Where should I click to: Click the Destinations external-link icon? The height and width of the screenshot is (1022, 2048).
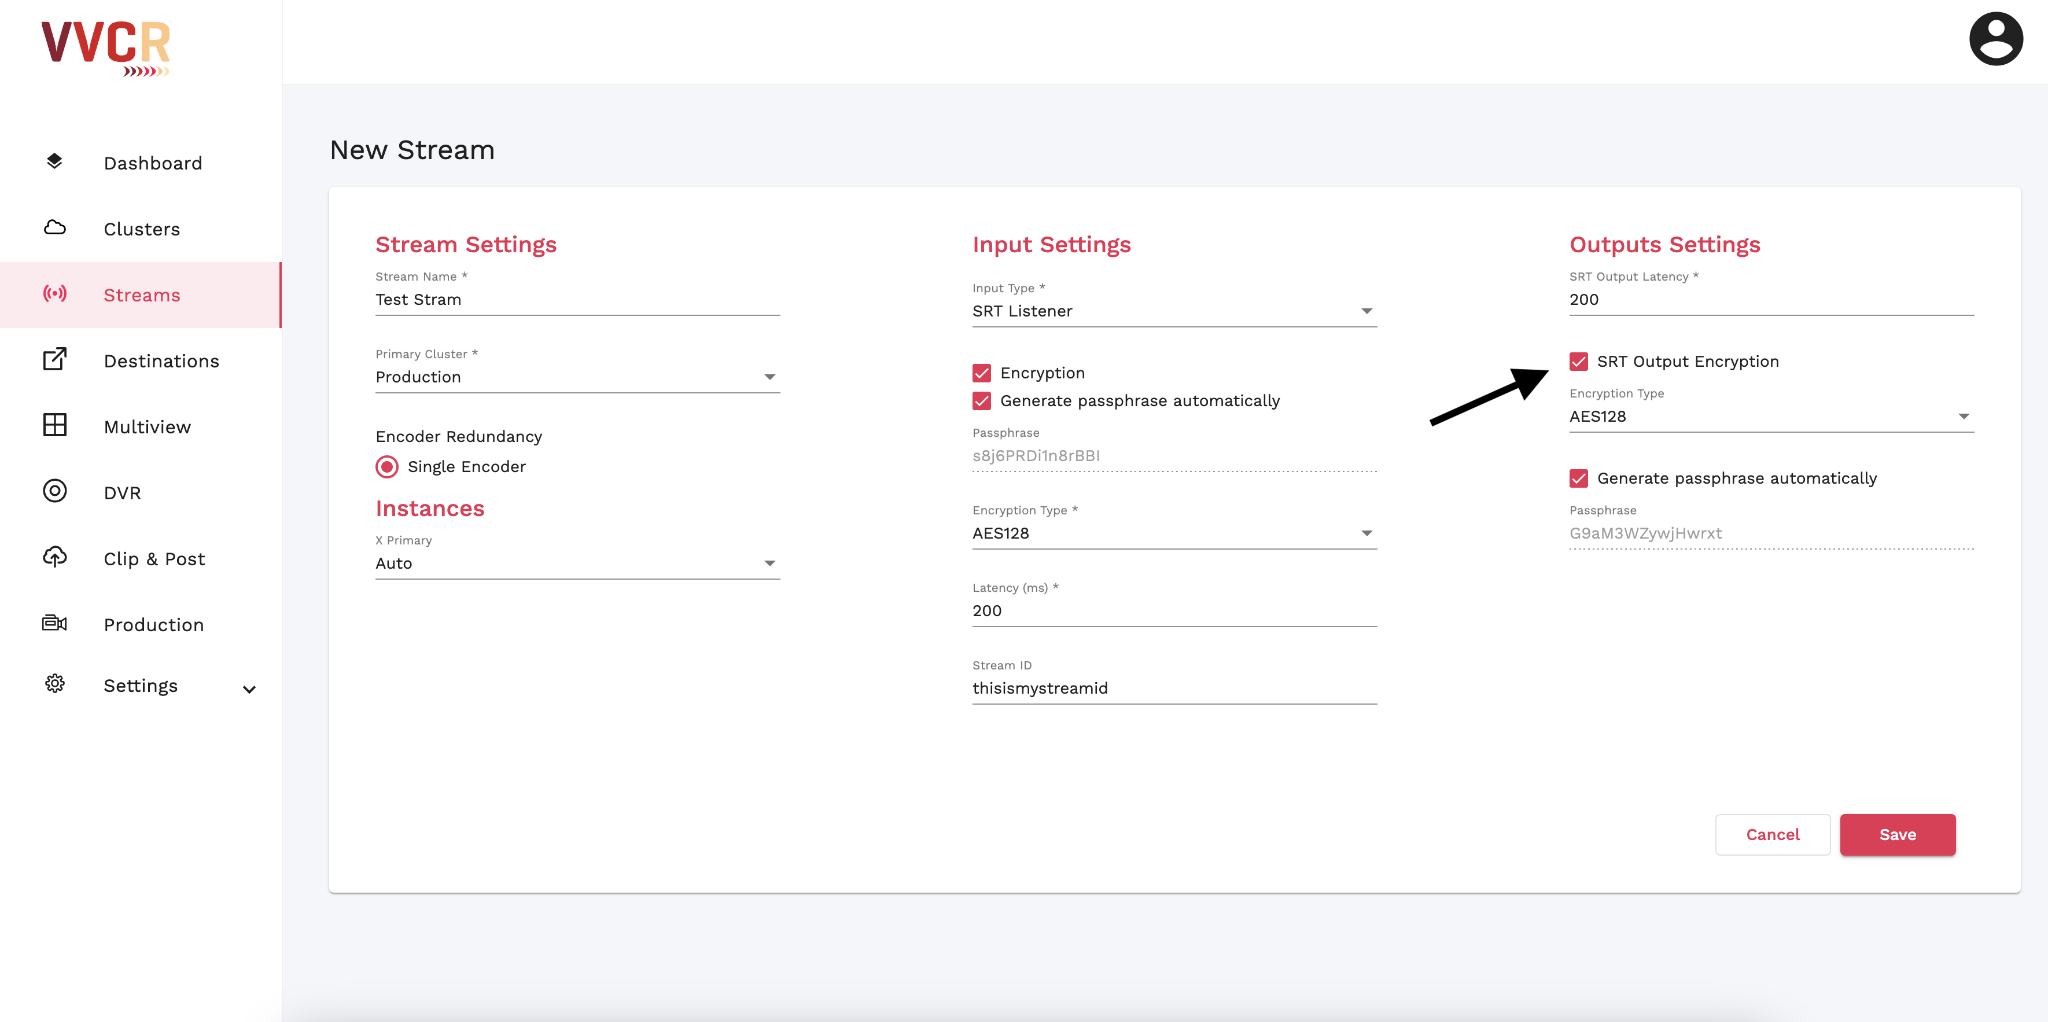tap(55, 360)
